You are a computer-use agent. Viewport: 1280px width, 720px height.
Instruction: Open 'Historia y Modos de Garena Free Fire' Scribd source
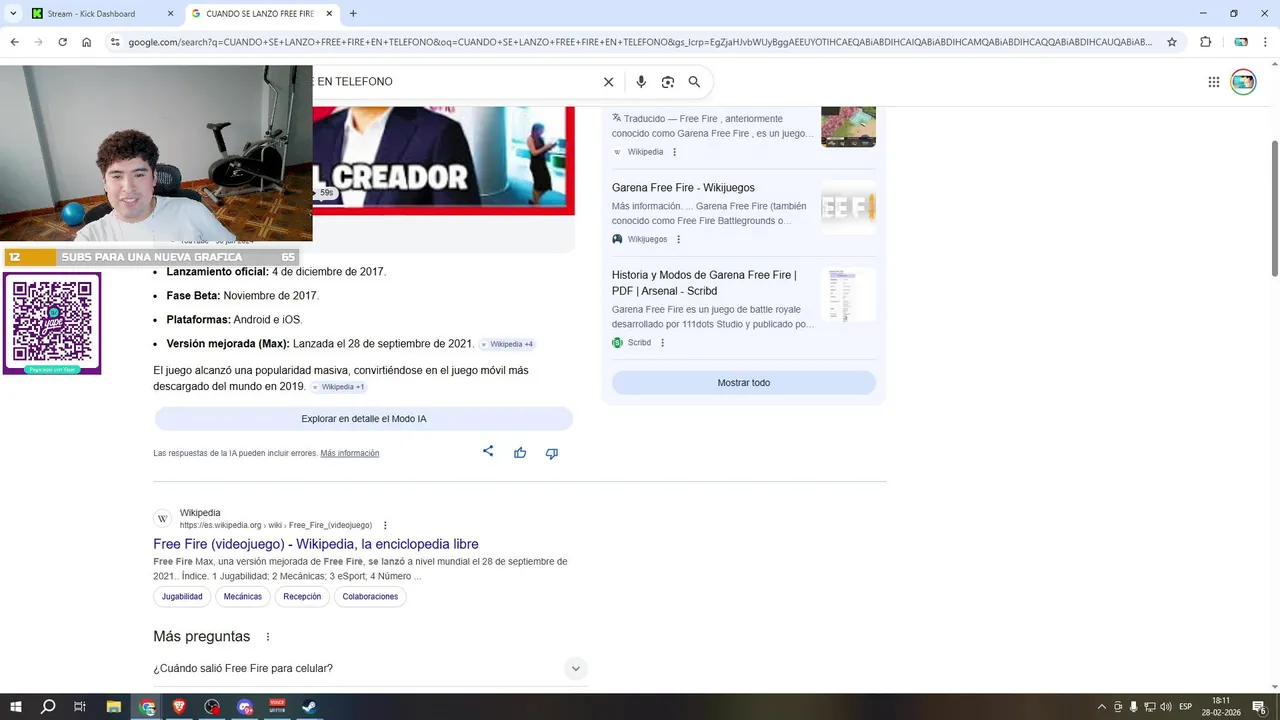coord(704,283)
